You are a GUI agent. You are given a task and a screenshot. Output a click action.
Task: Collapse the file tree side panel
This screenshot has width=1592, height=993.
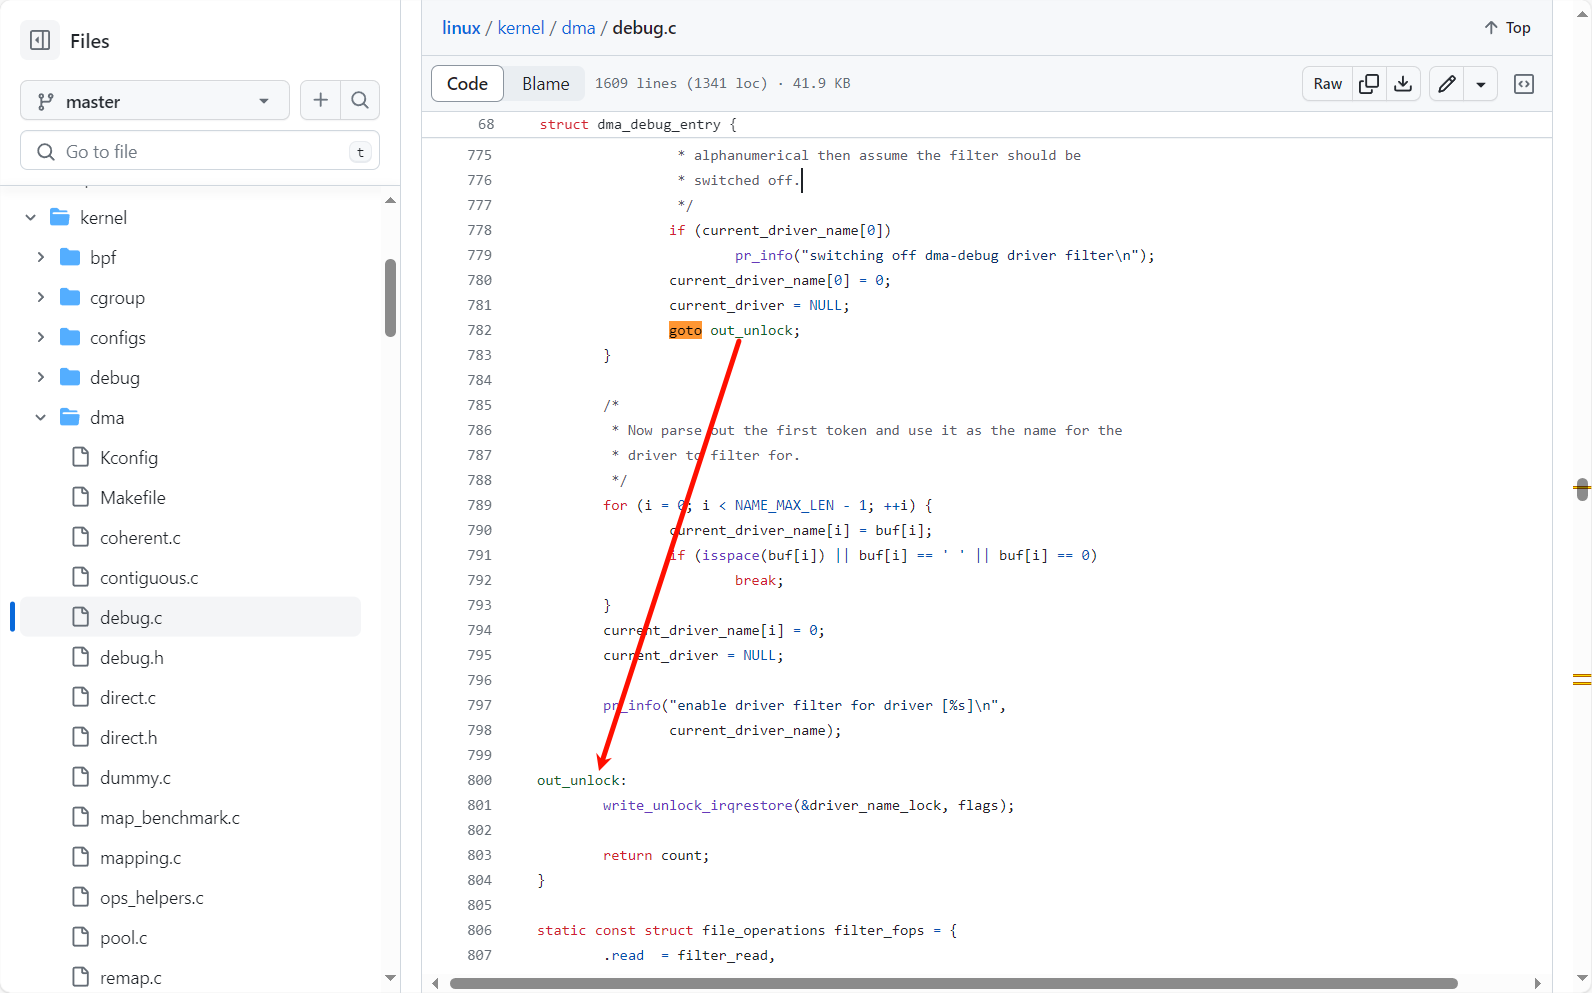40,40
